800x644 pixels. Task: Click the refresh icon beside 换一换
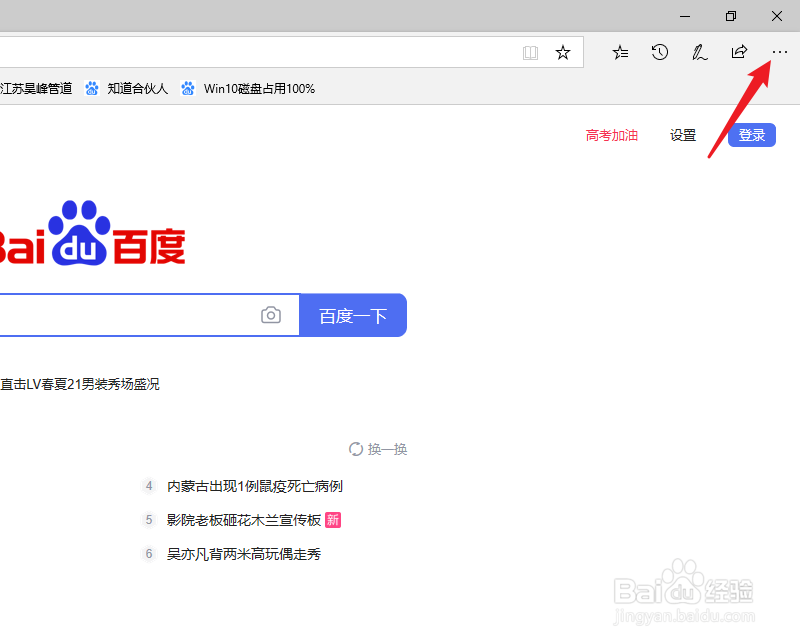click(x=356, y=449)
